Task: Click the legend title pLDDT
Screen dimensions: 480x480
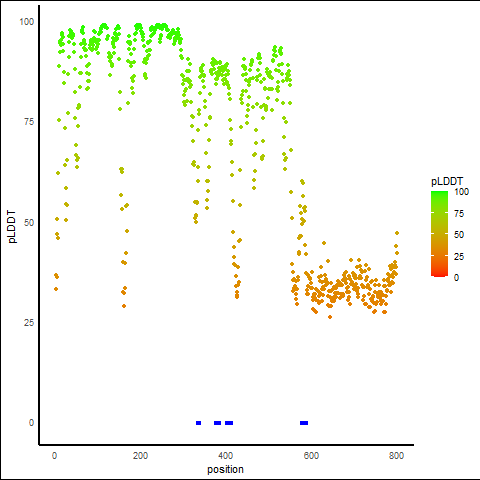Action: click(447, 181)
